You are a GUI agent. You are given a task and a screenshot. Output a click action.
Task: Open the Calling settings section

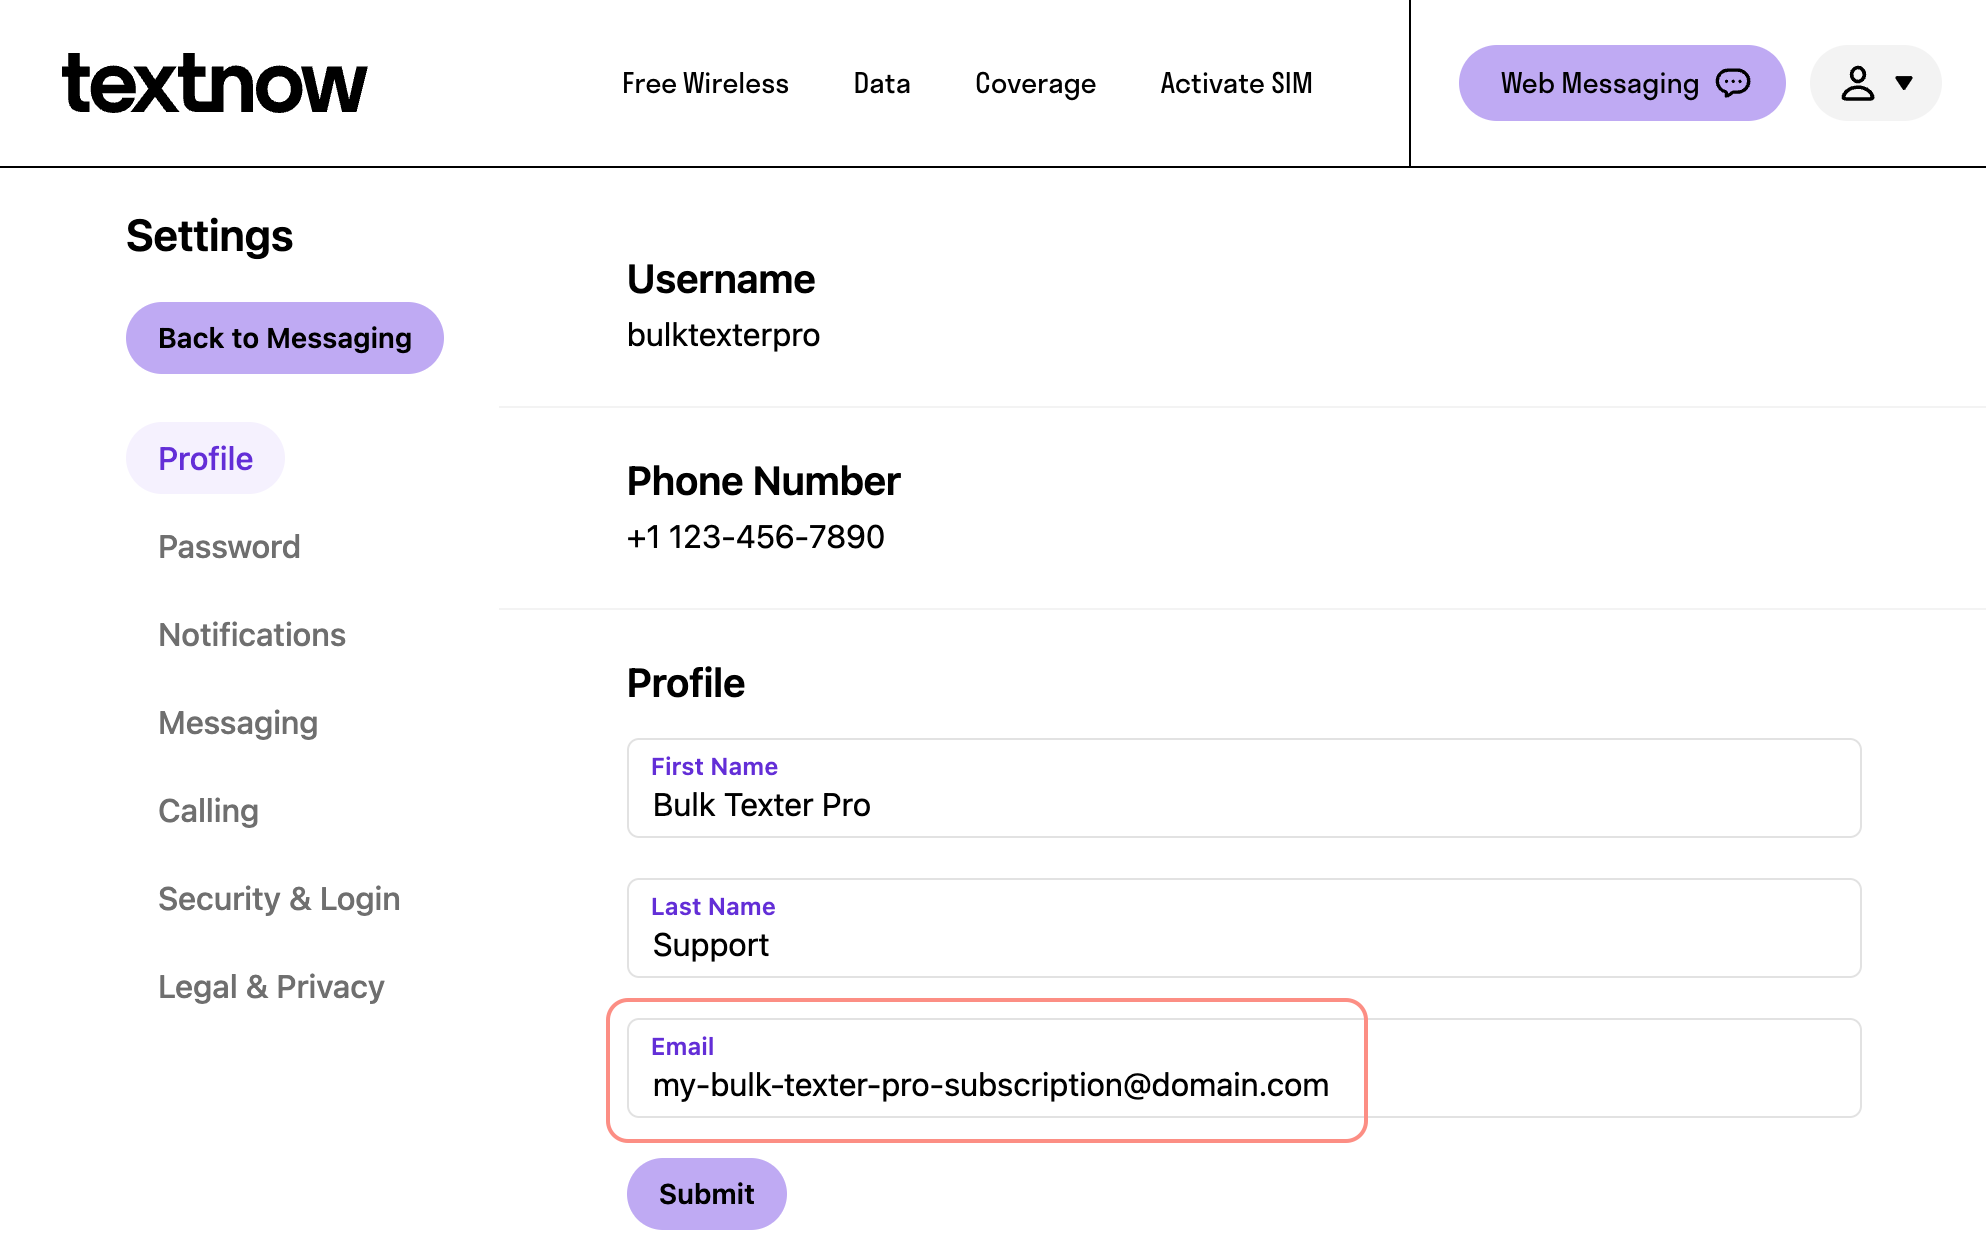pos(208,810)
